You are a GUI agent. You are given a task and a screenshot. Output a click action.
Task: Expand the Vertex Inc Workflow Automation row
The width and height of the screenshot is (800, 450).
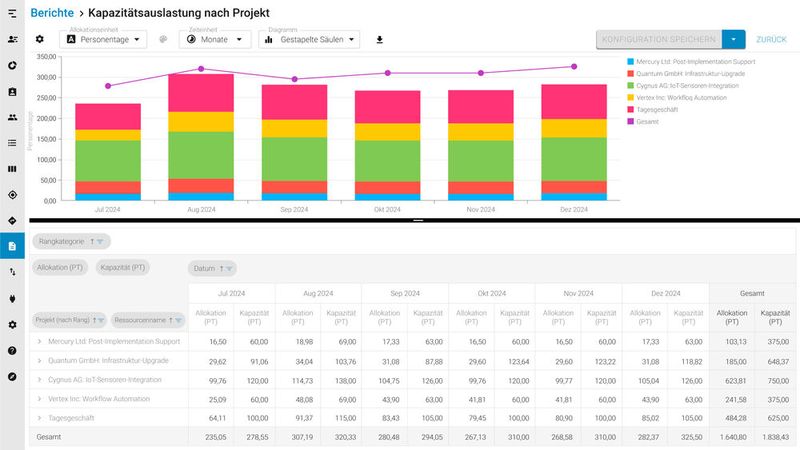coord(38,398)
